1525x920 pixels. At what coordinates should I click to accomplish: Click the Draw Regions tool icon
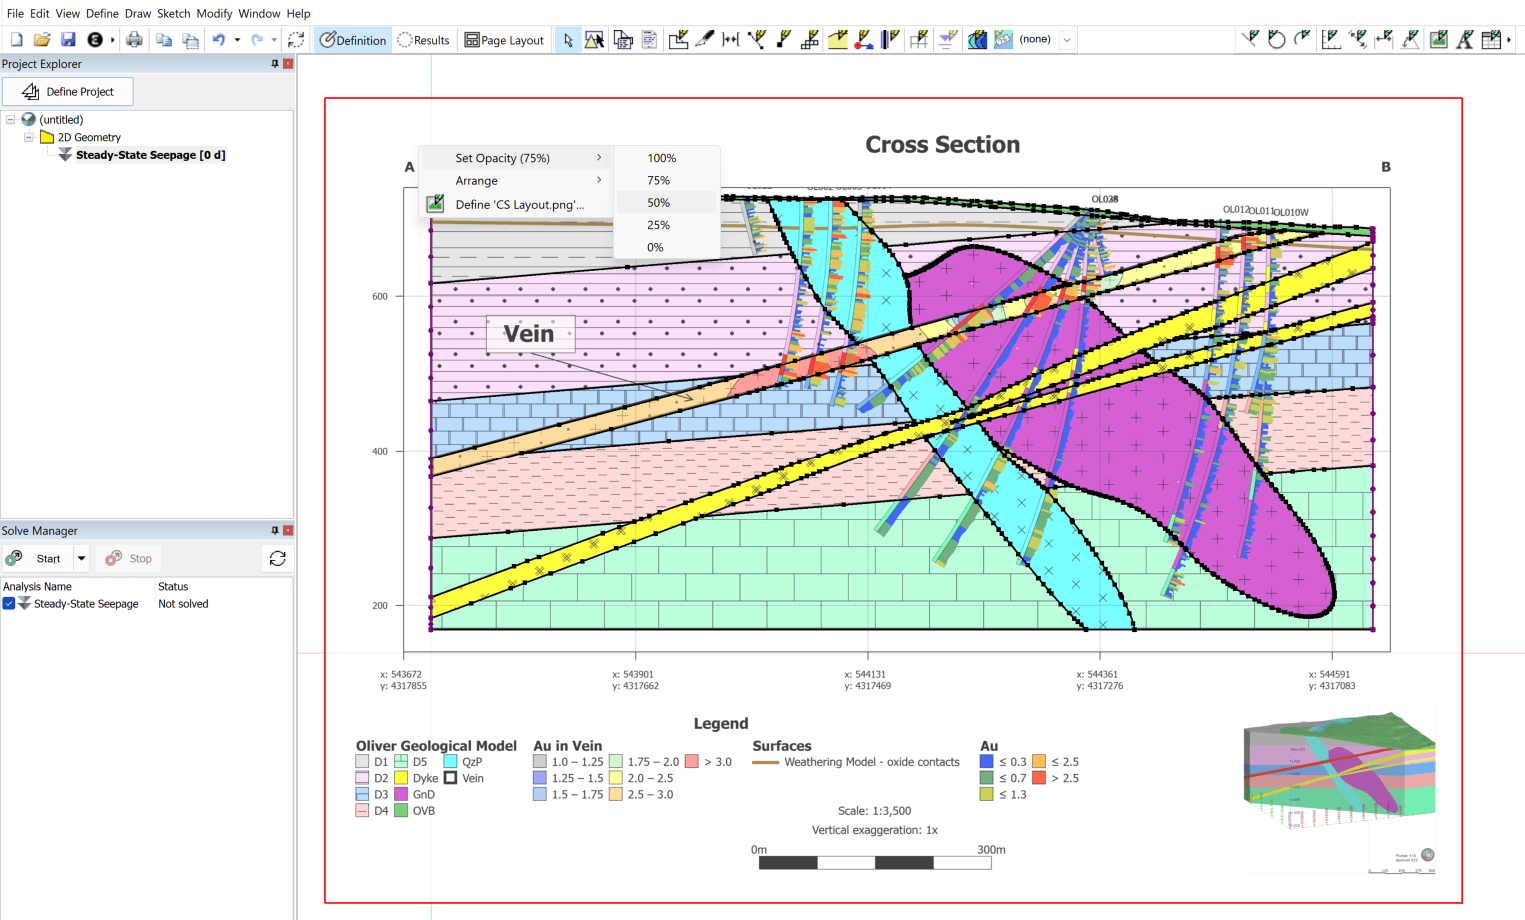(678, 40)
